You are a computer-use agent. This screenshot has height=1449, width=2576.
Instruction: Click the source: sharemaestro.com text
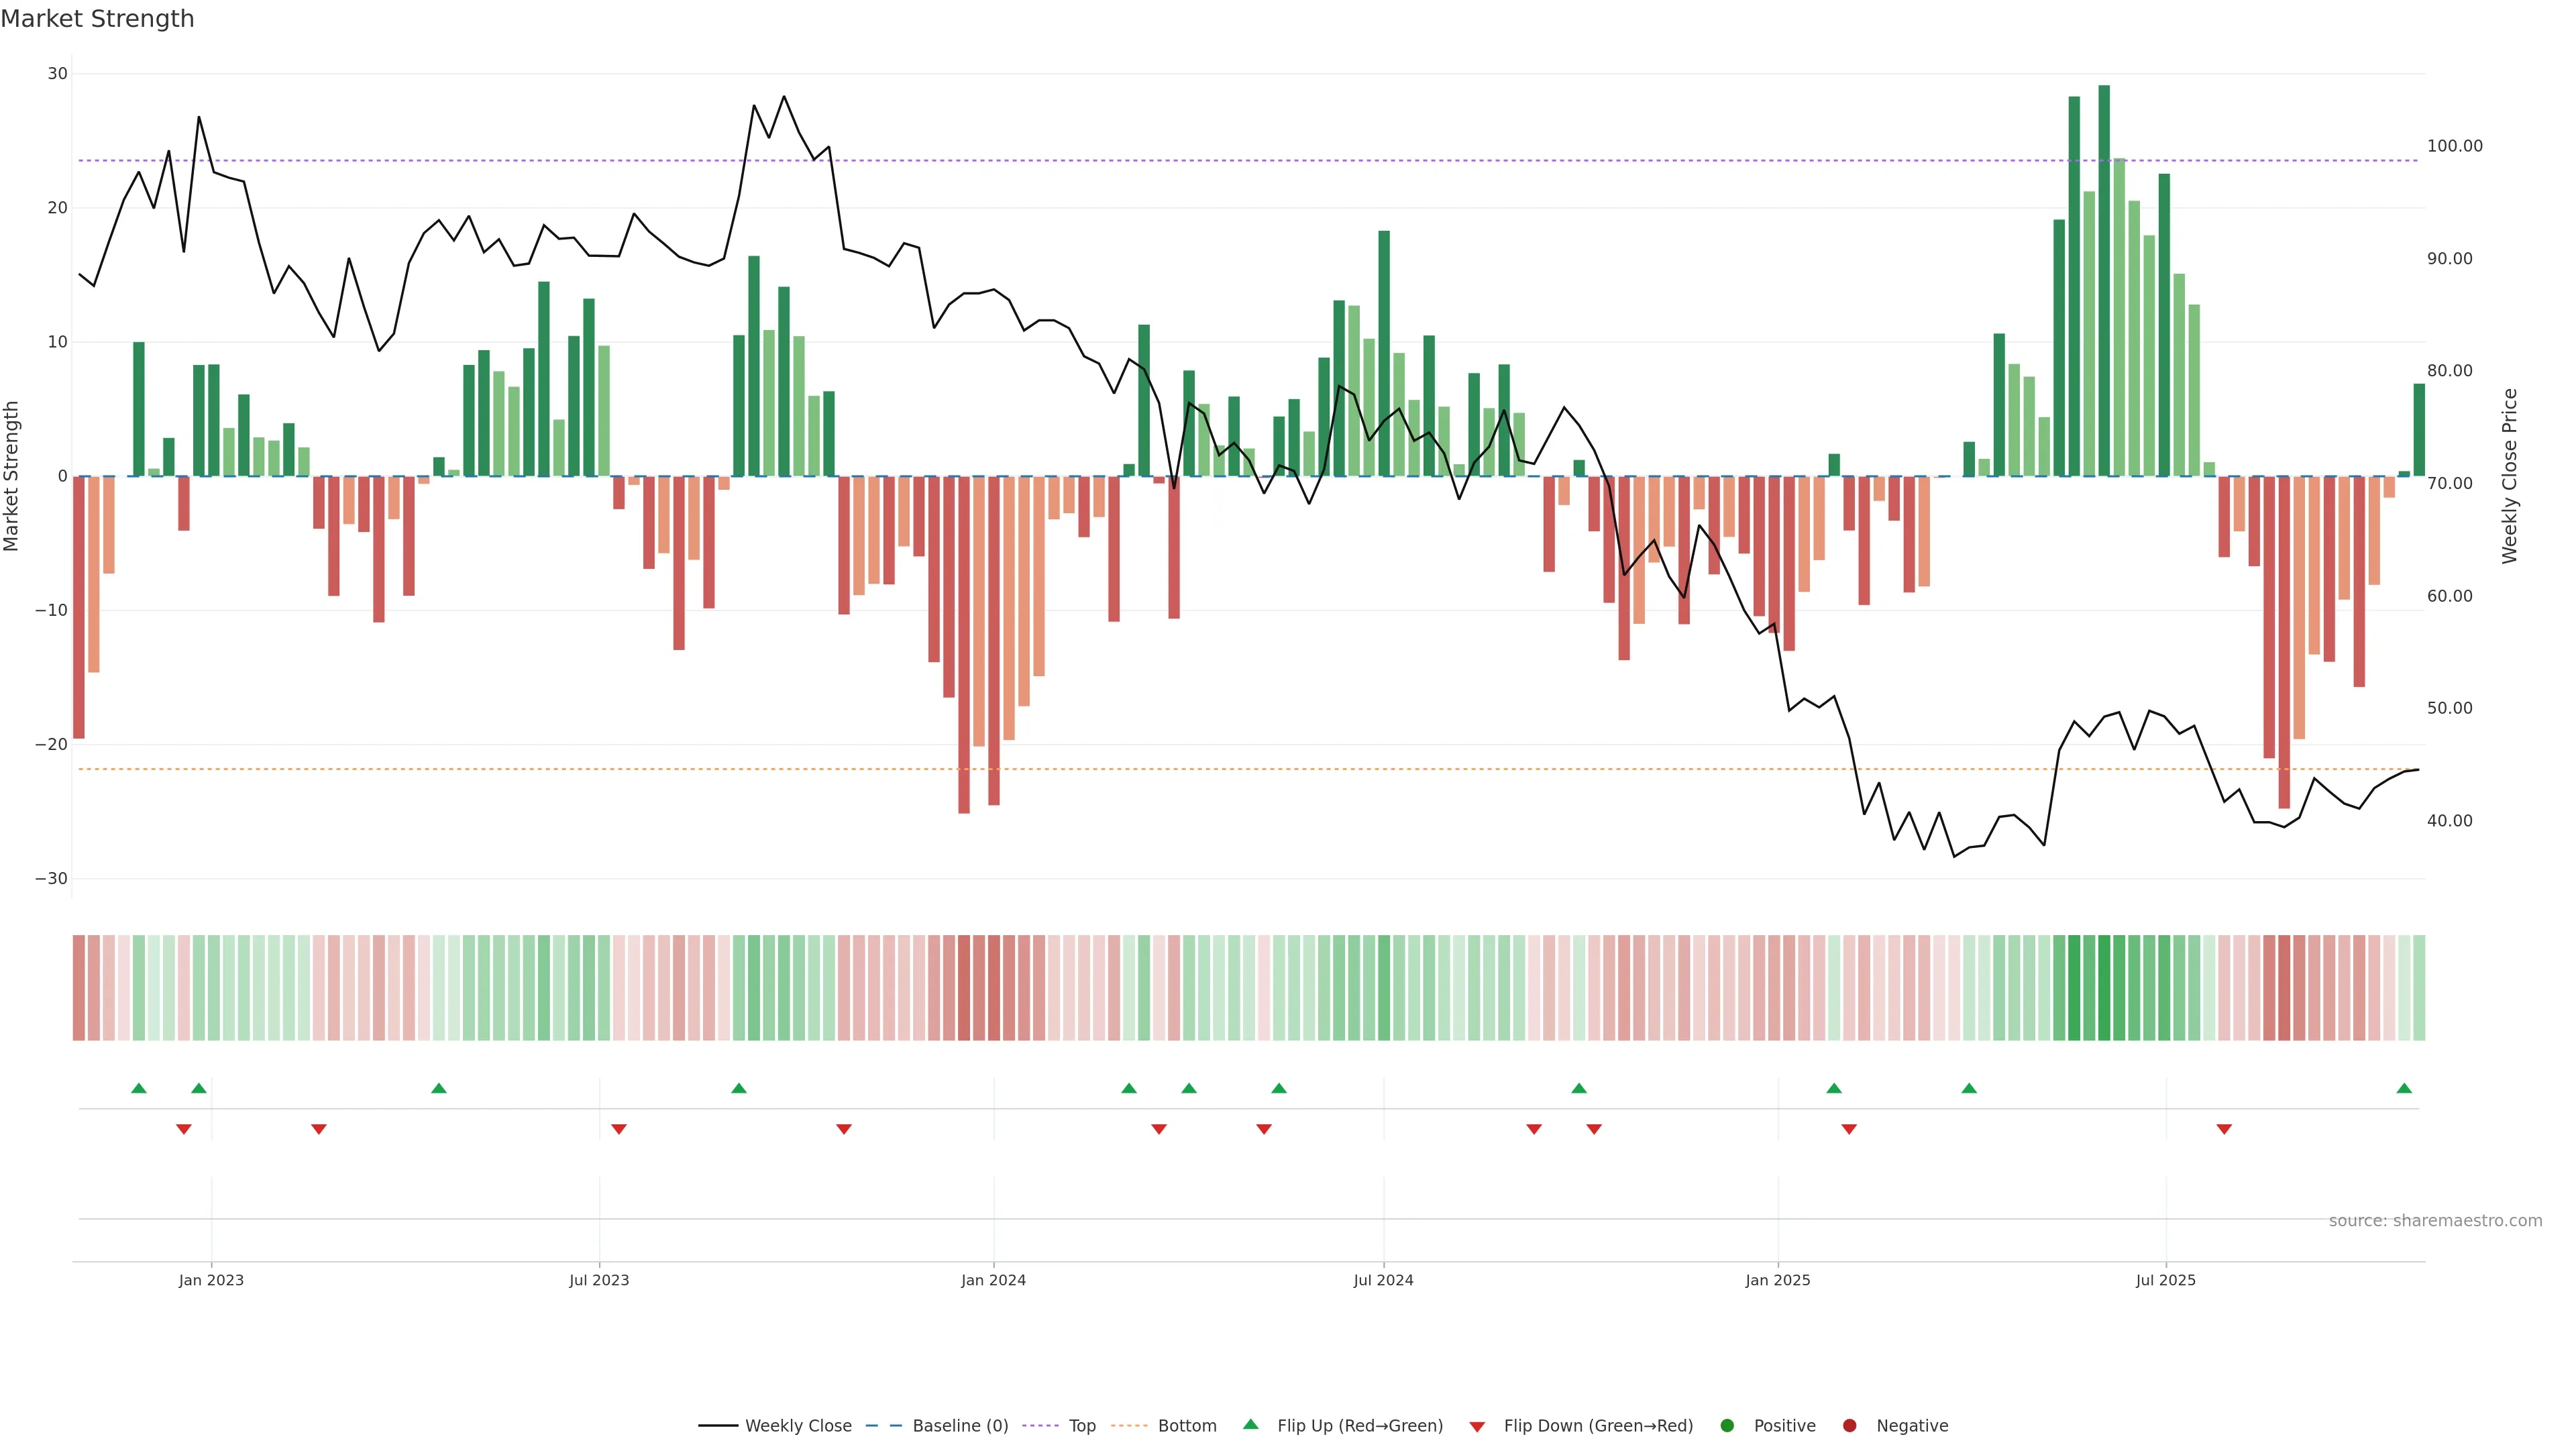coord(2435,1220)
